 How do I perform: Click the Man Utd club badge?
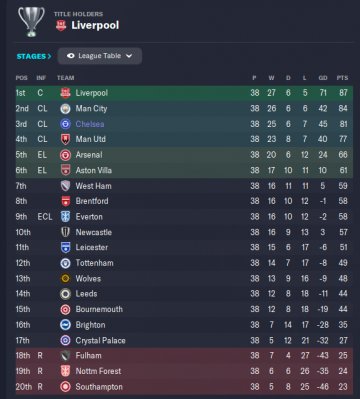click(65, 139)
